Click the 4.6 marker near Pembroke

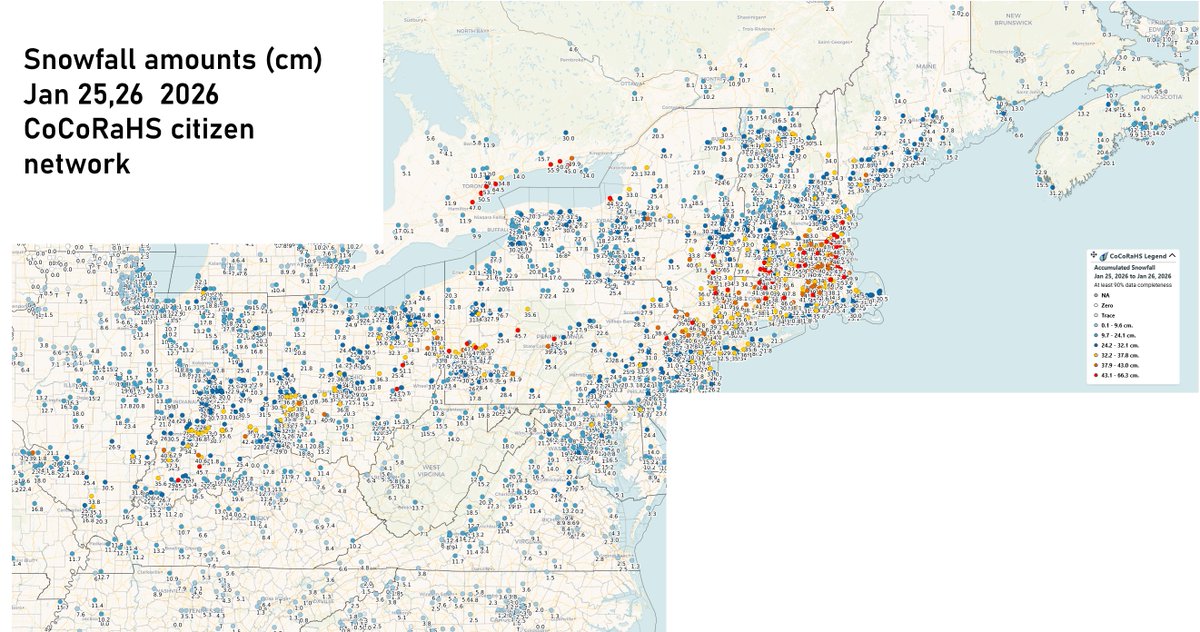(570, 43)
